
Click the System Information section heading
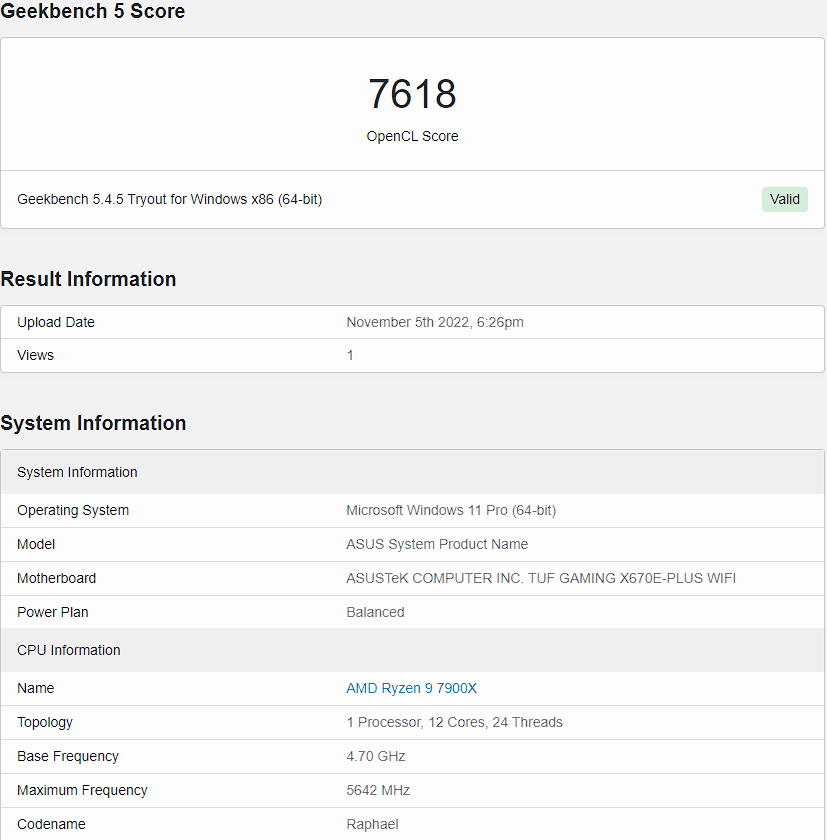pos(93,423)
